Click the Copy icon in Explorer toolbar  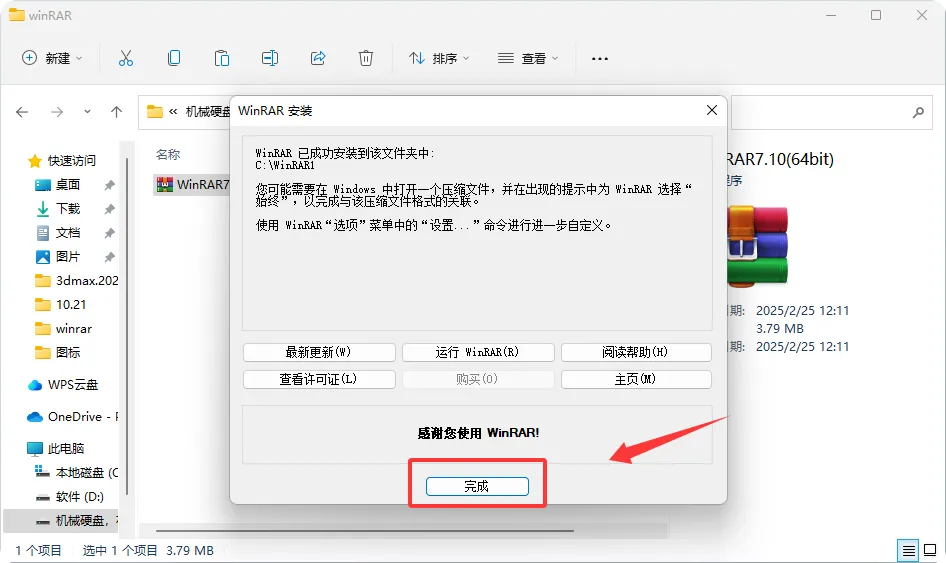pos(174,59)
